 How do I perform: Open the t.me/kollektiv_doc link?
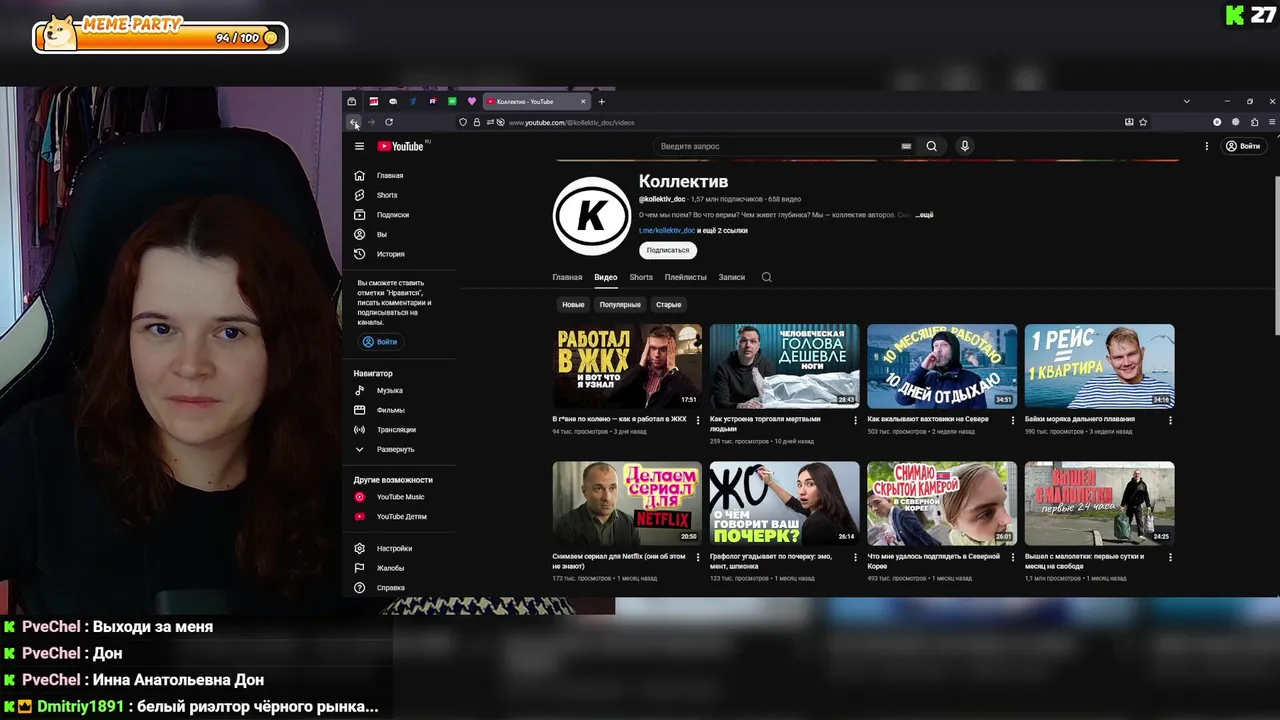[667, 230]
